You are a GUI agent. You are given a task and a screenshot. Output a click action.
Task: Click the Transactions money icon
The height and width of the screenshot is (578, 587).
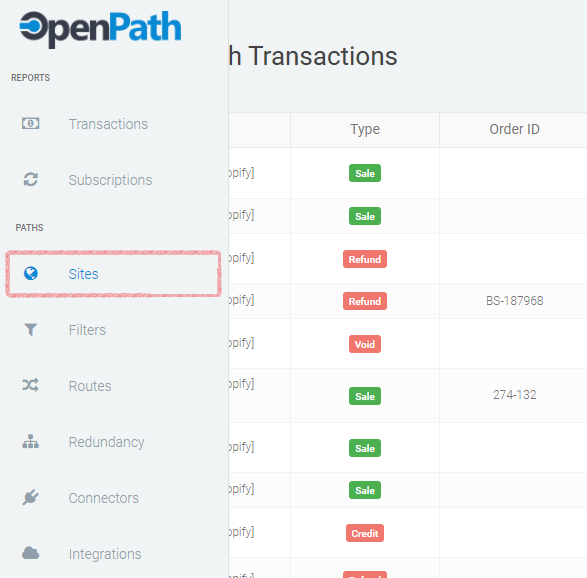tap(30, 124)
